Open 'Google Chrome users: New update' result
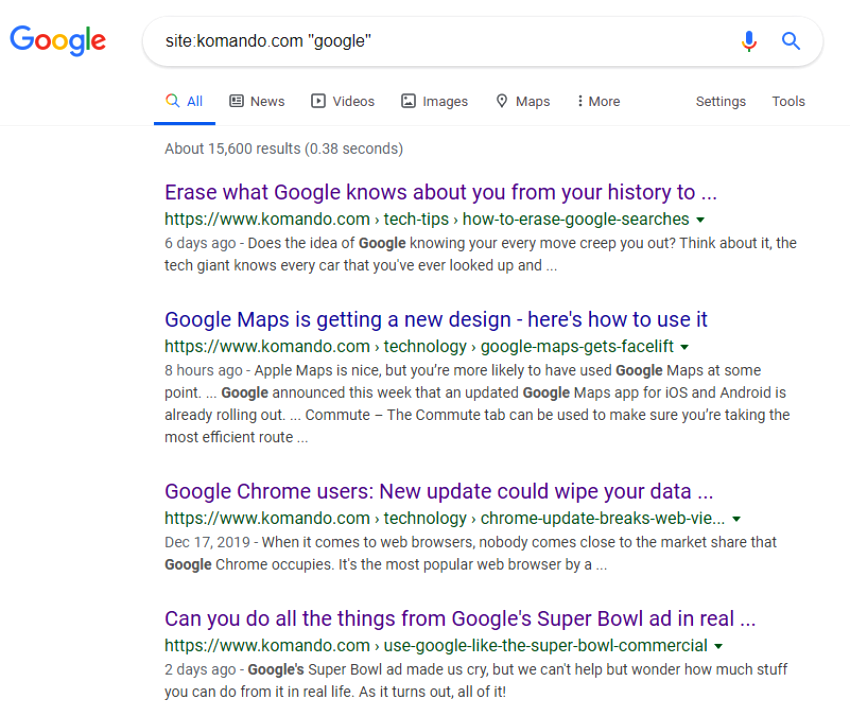 coord(439,492)
